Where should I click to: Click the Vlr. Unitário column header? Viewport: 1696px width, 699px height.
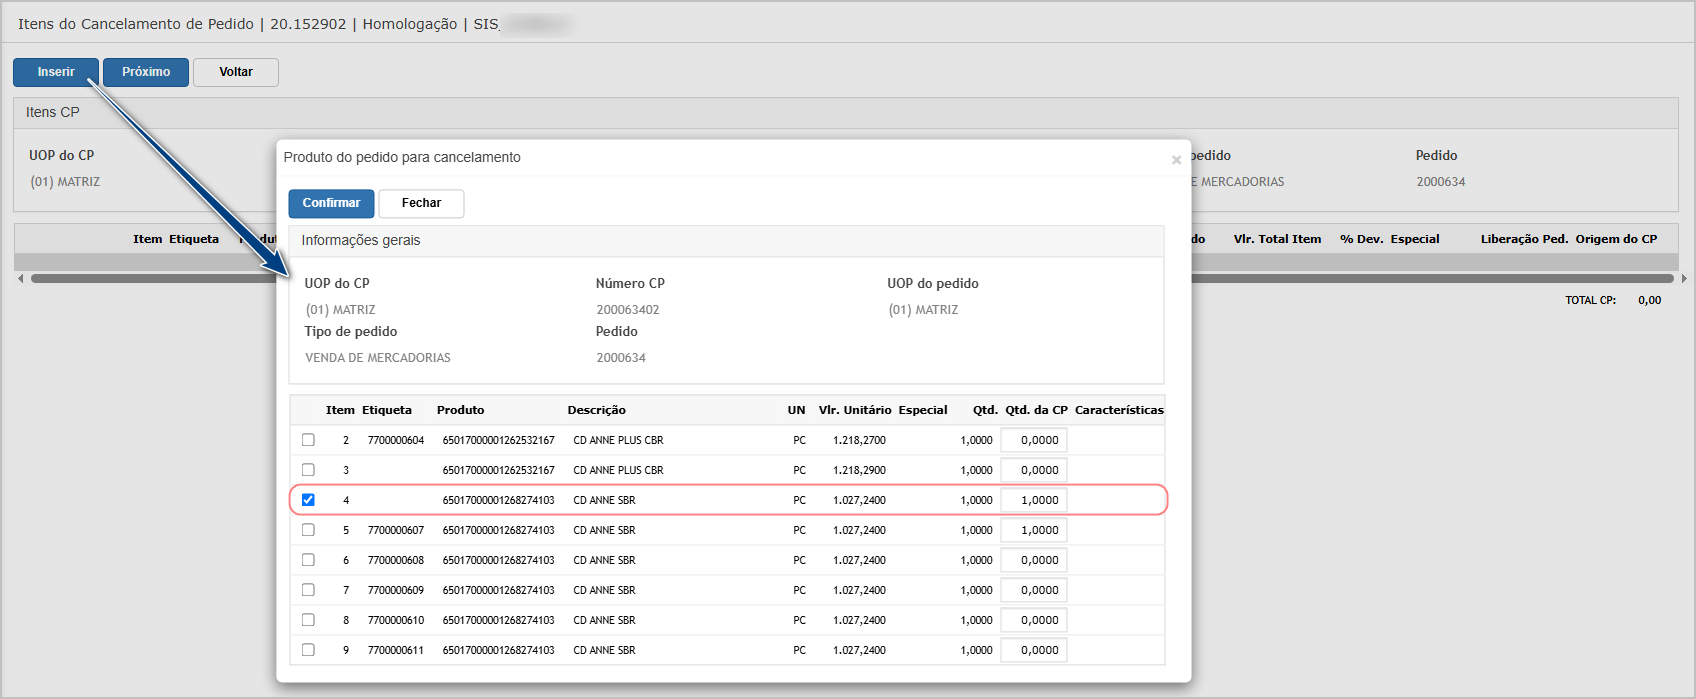point(855,410)
